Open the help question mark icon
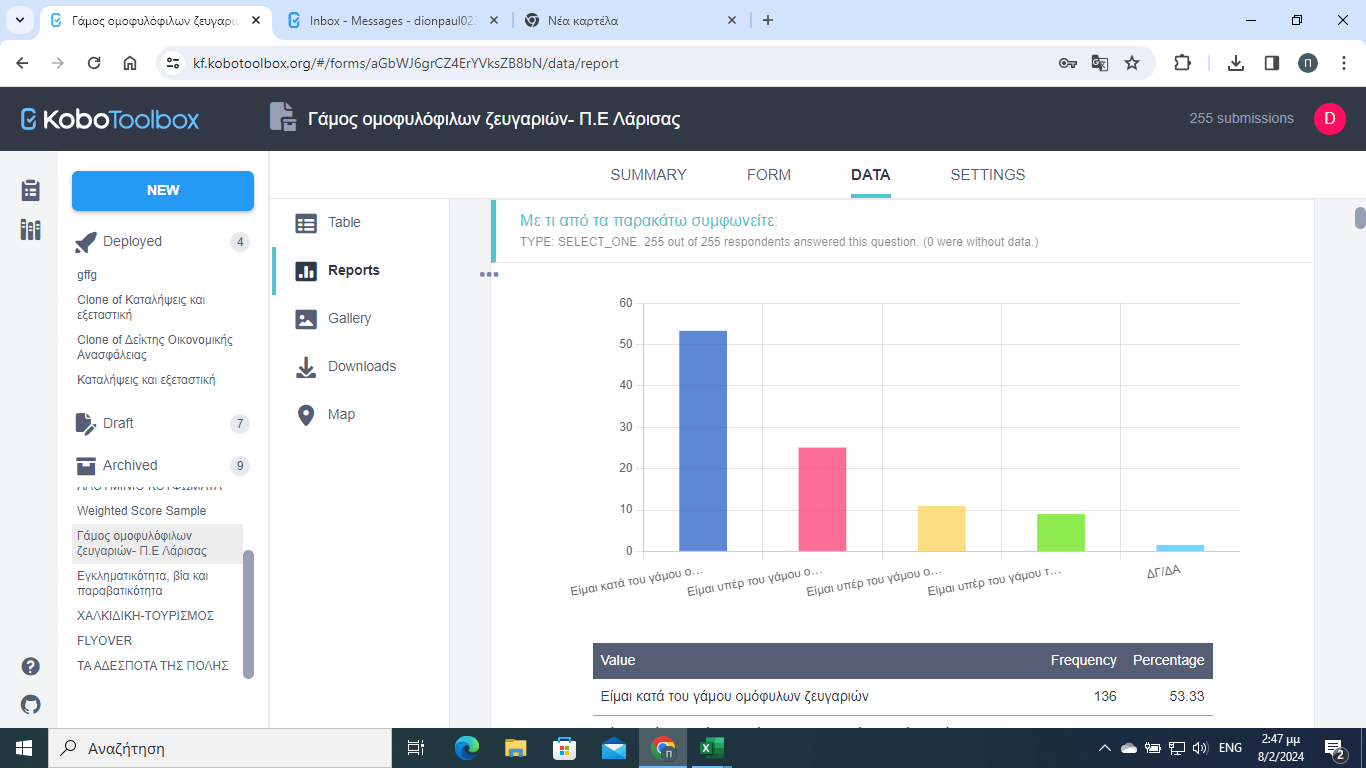This screenshot has height=768, width=1366. pos(30,665)
